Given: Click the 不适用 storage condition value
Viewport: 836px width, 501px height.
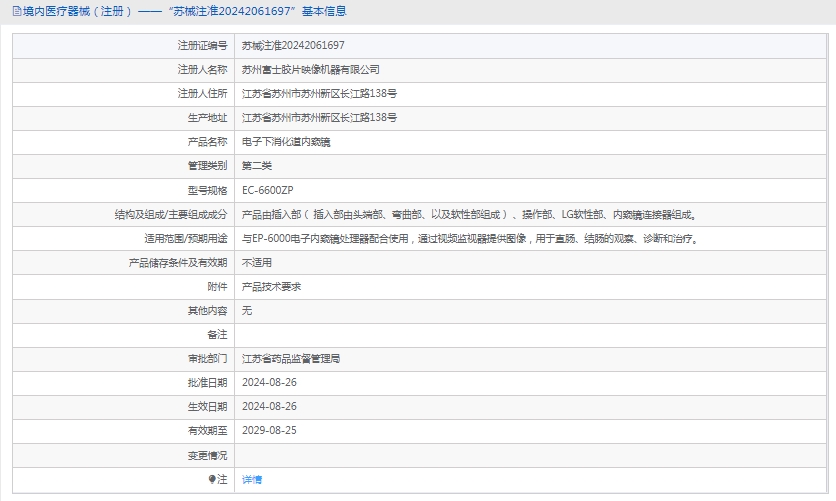Looking at the screenshot, I should point(257,263).
